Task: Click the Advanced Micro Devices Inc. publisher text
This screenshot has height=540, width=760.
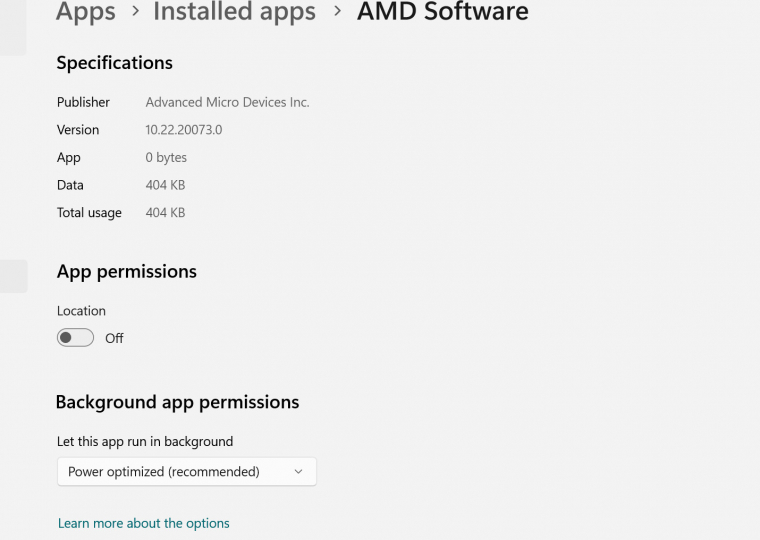Action: click(x=227, y=102)
